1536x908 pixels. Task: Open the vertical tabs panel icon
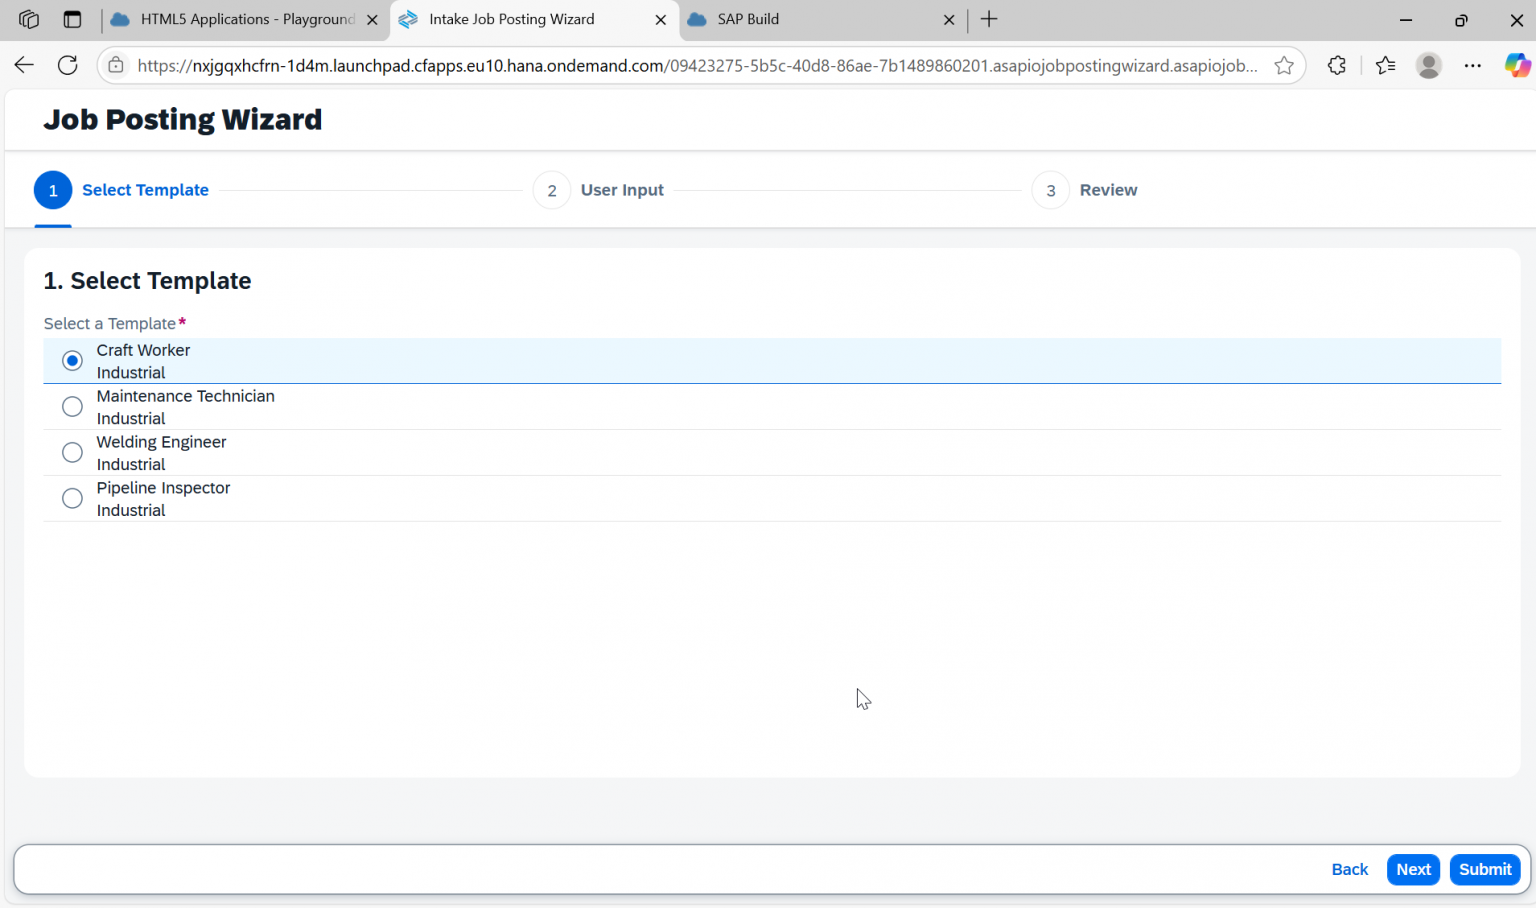coord(72,19)
